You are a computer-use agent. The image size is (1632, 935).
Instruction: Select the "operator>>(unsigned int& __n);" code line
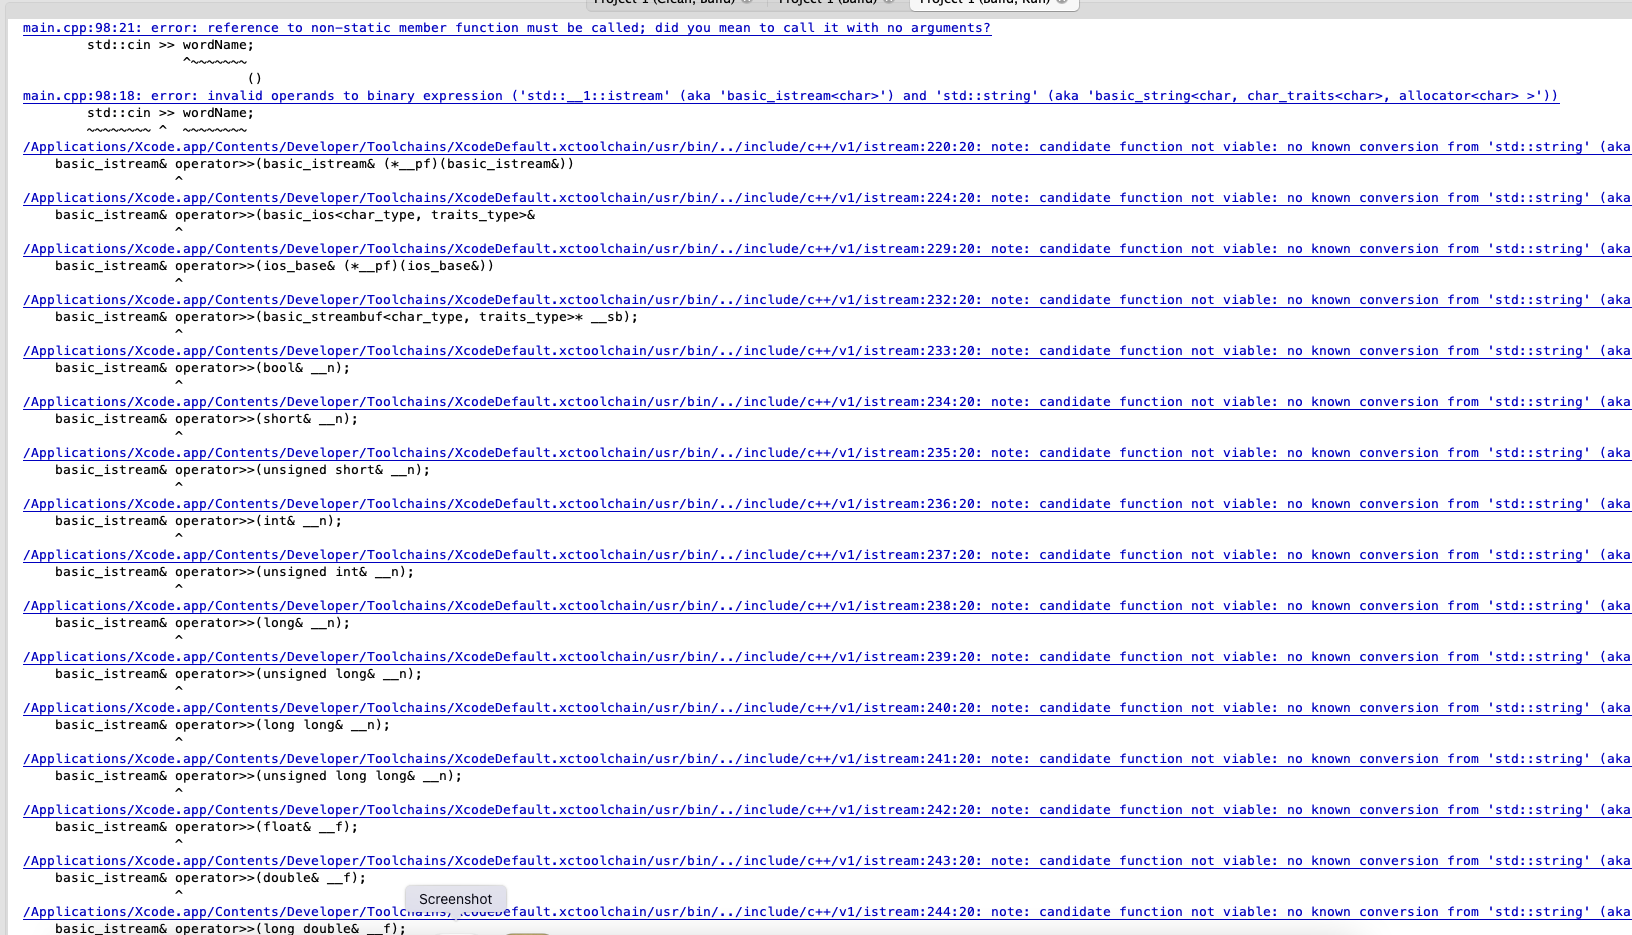(235, 572)
